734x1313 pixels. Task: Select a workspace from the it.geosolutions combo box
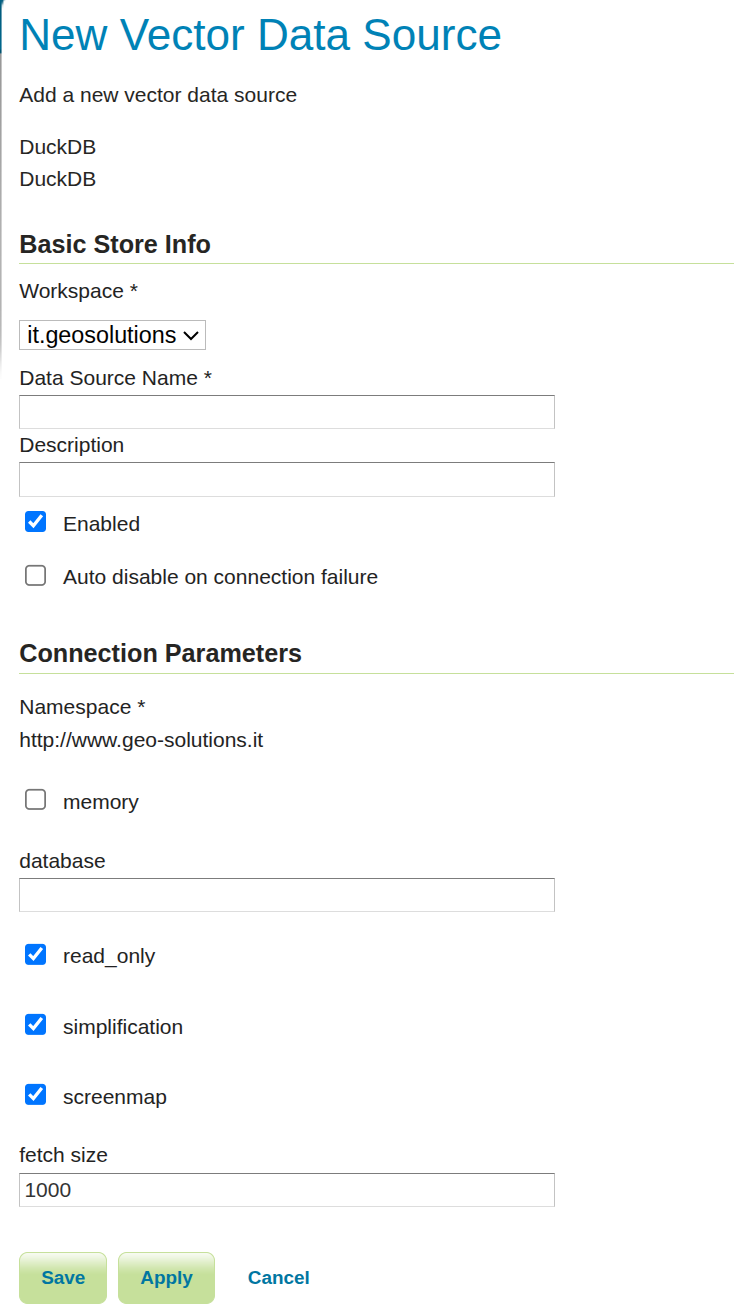pyautogui.click(x=111, y=335)
